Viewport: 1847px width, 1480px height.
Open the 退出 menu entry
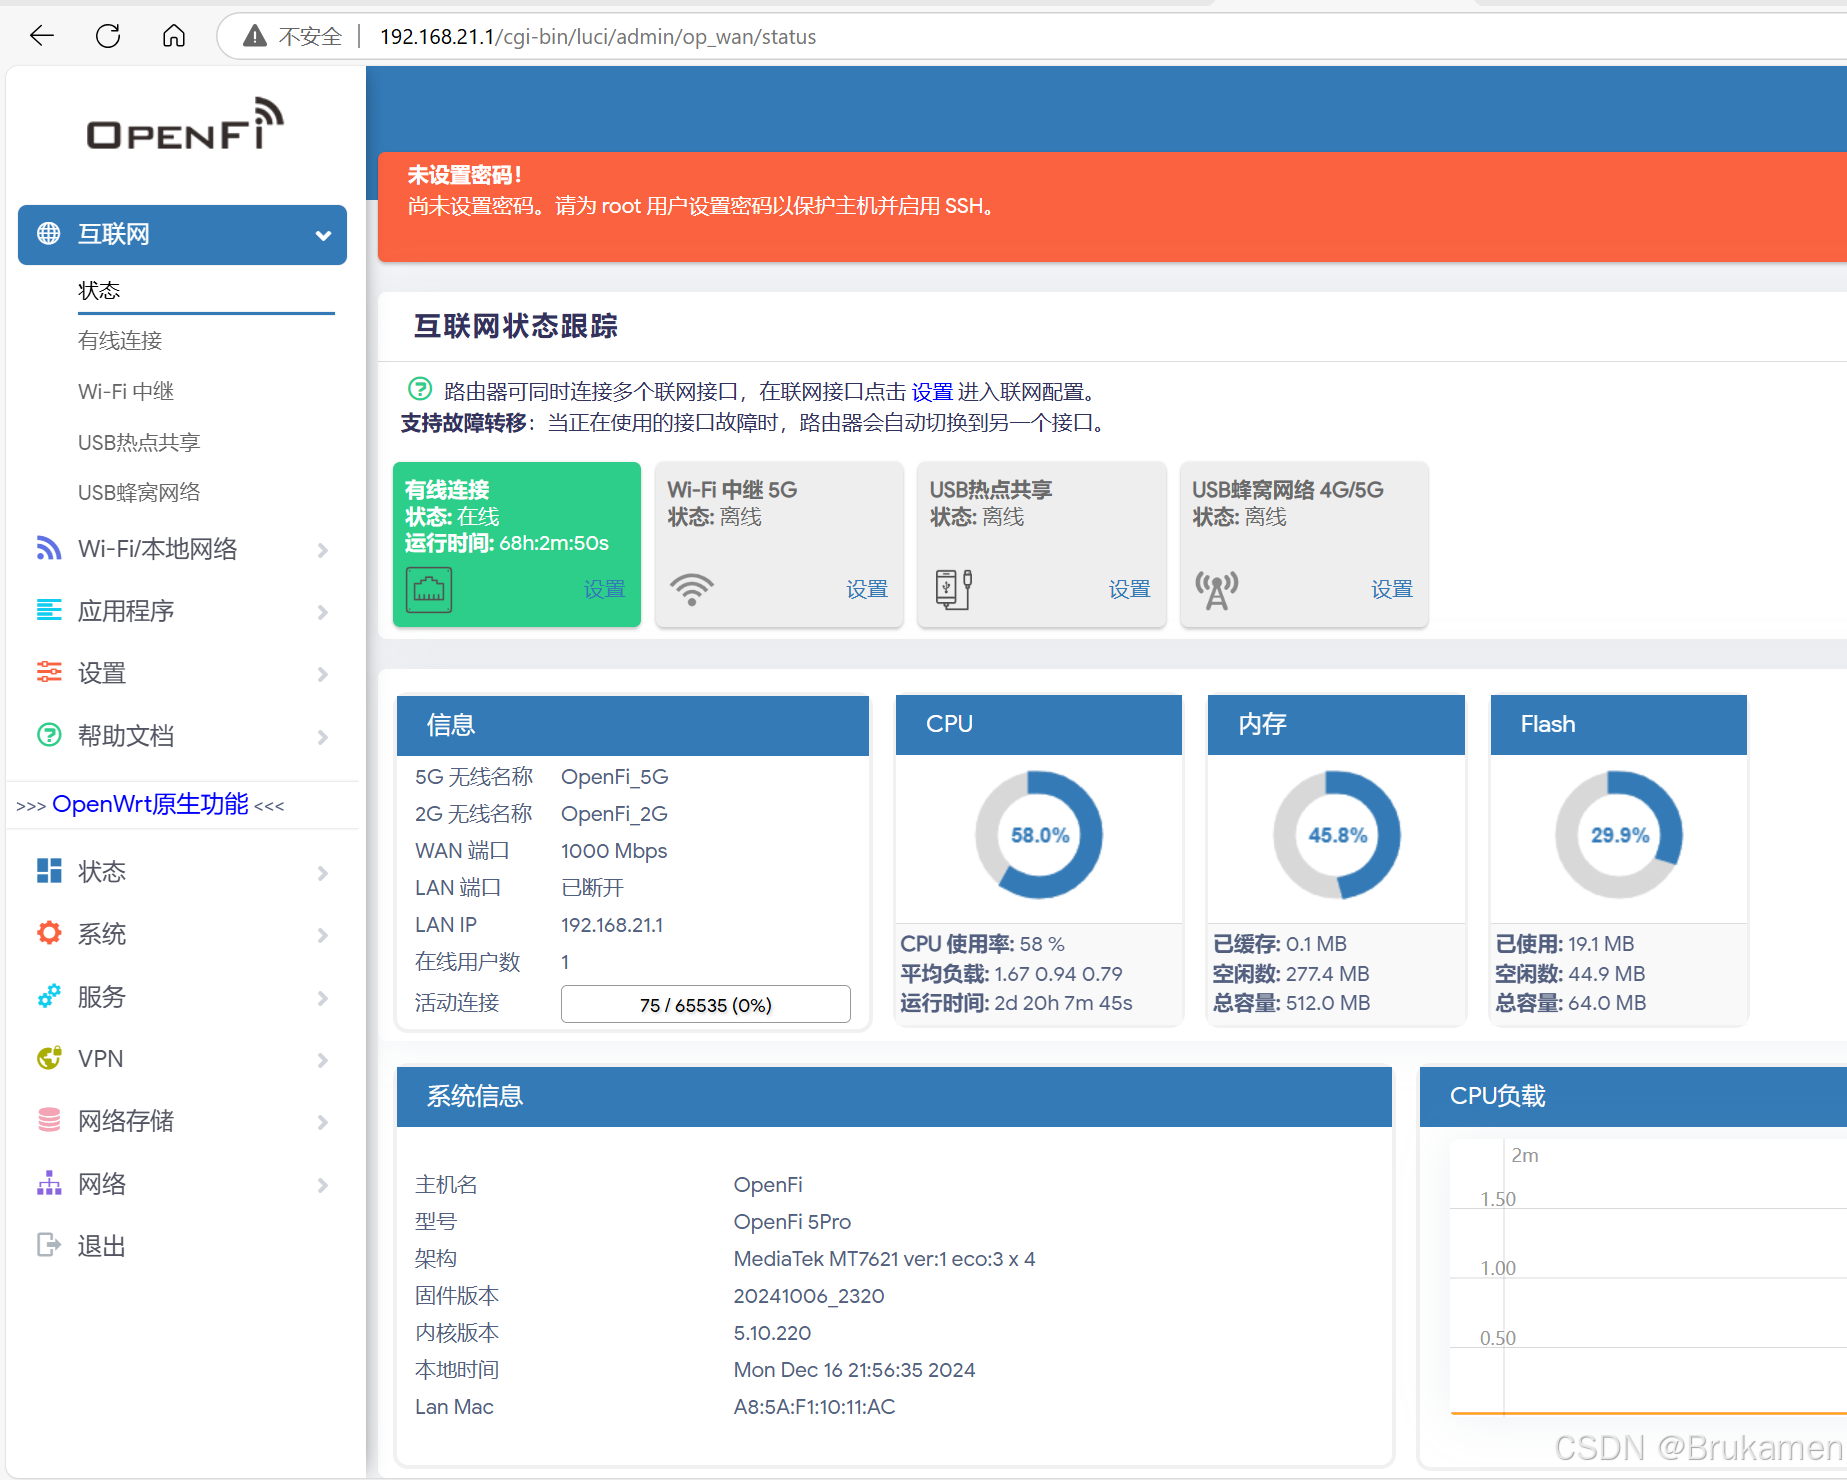[x=101, y=1245]
